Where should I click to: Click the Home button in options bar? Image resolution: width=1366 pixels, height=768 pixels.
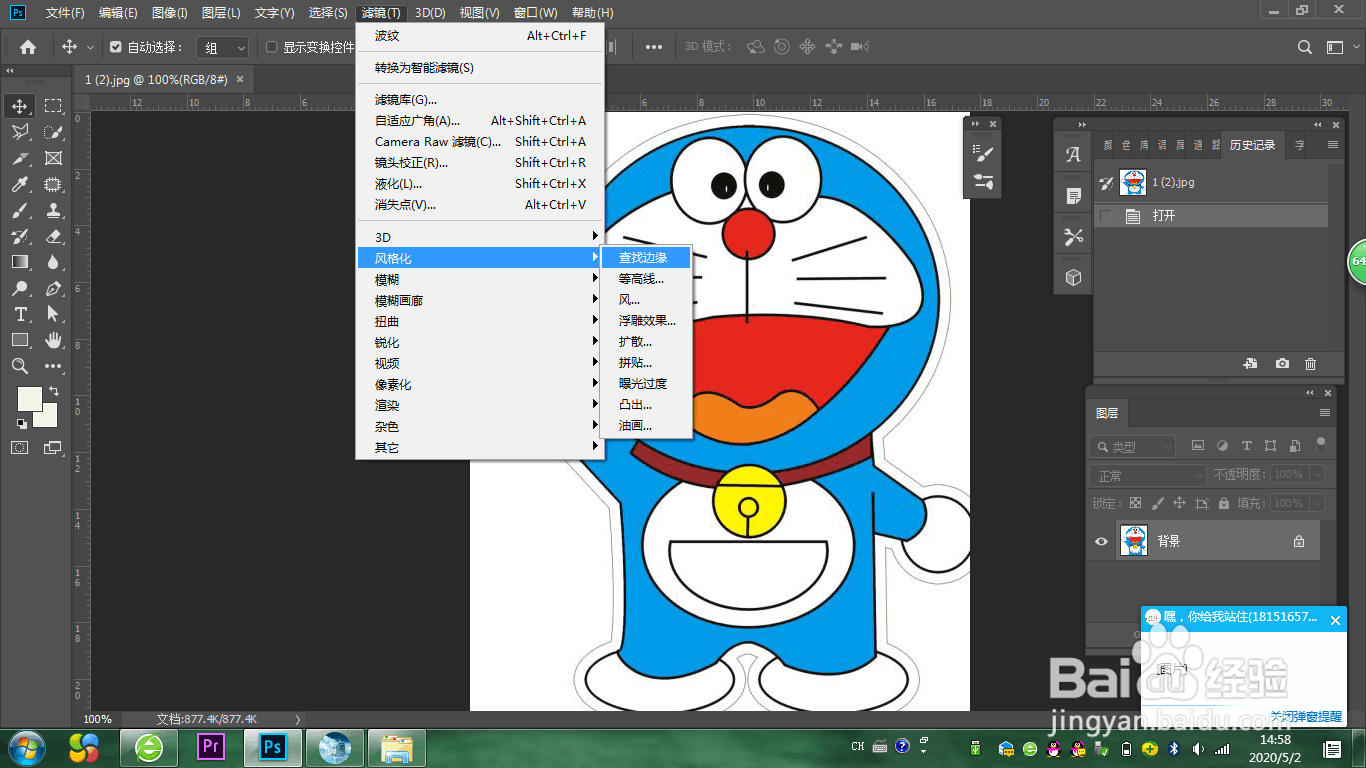pyautogui.click(x=28, y=47)
